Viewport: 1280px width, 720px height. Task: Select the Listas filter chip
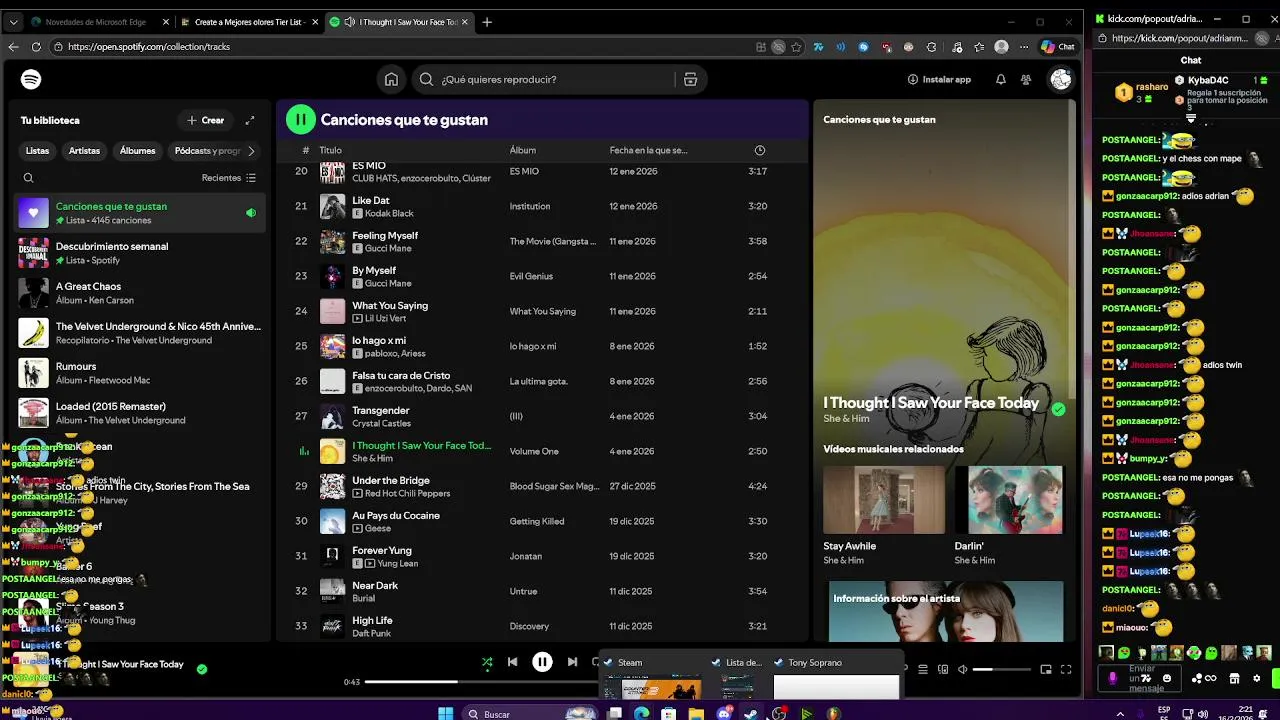(37, 151)
